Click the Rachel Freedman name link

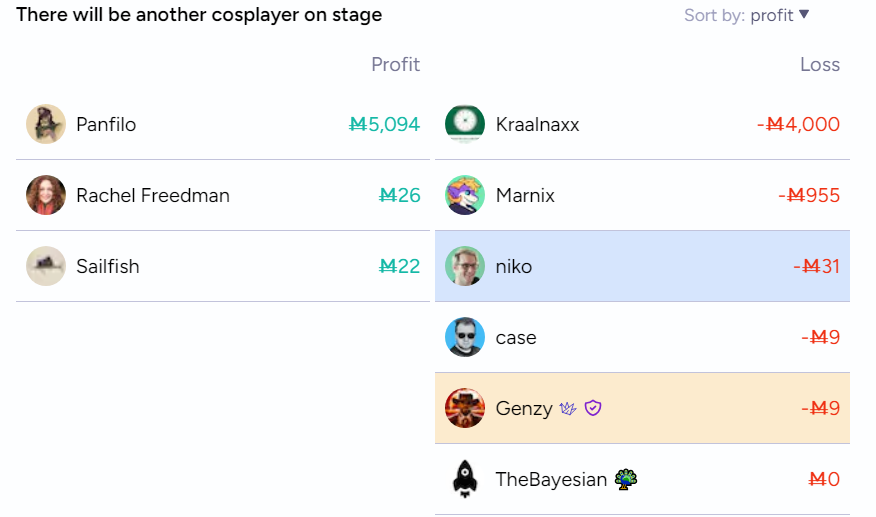(153, 195)
